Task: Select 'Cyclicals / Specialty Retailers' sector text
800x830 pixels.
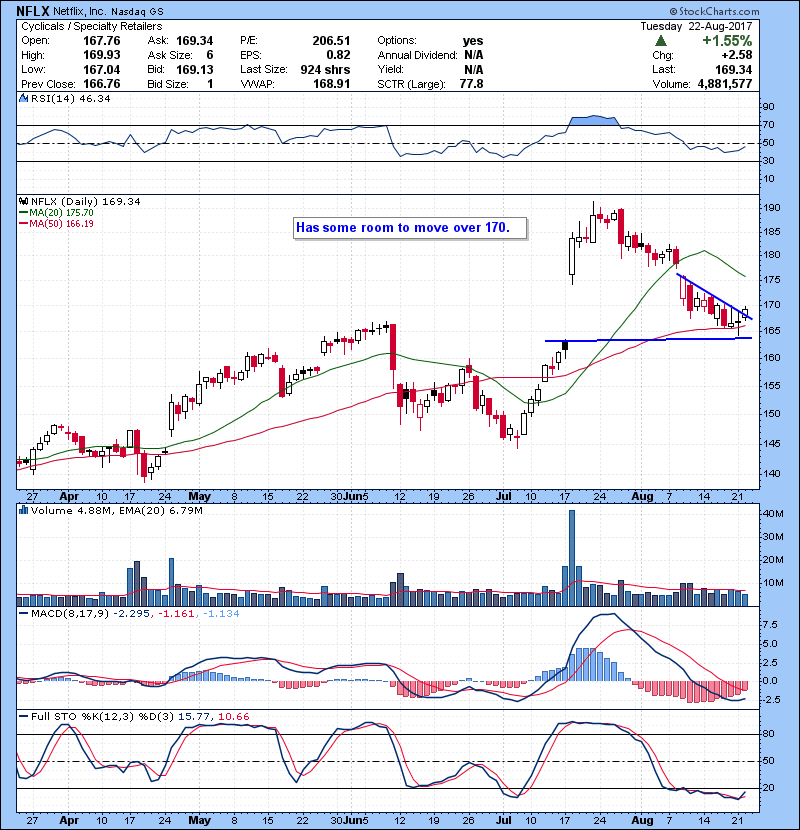Action: [x=92, y=26]
